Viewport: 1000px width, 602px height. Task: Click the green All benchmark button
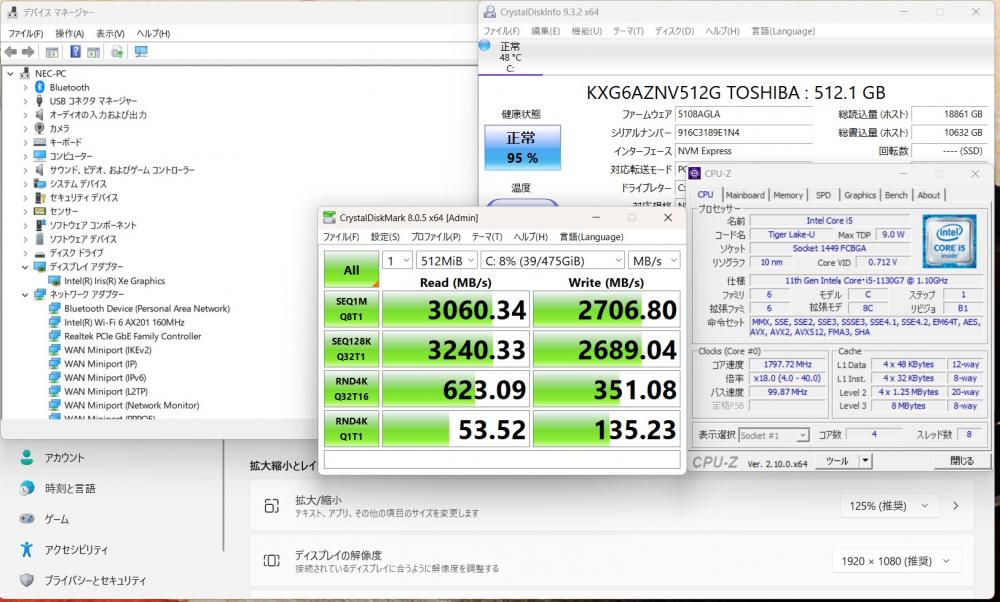coord(351,269)
